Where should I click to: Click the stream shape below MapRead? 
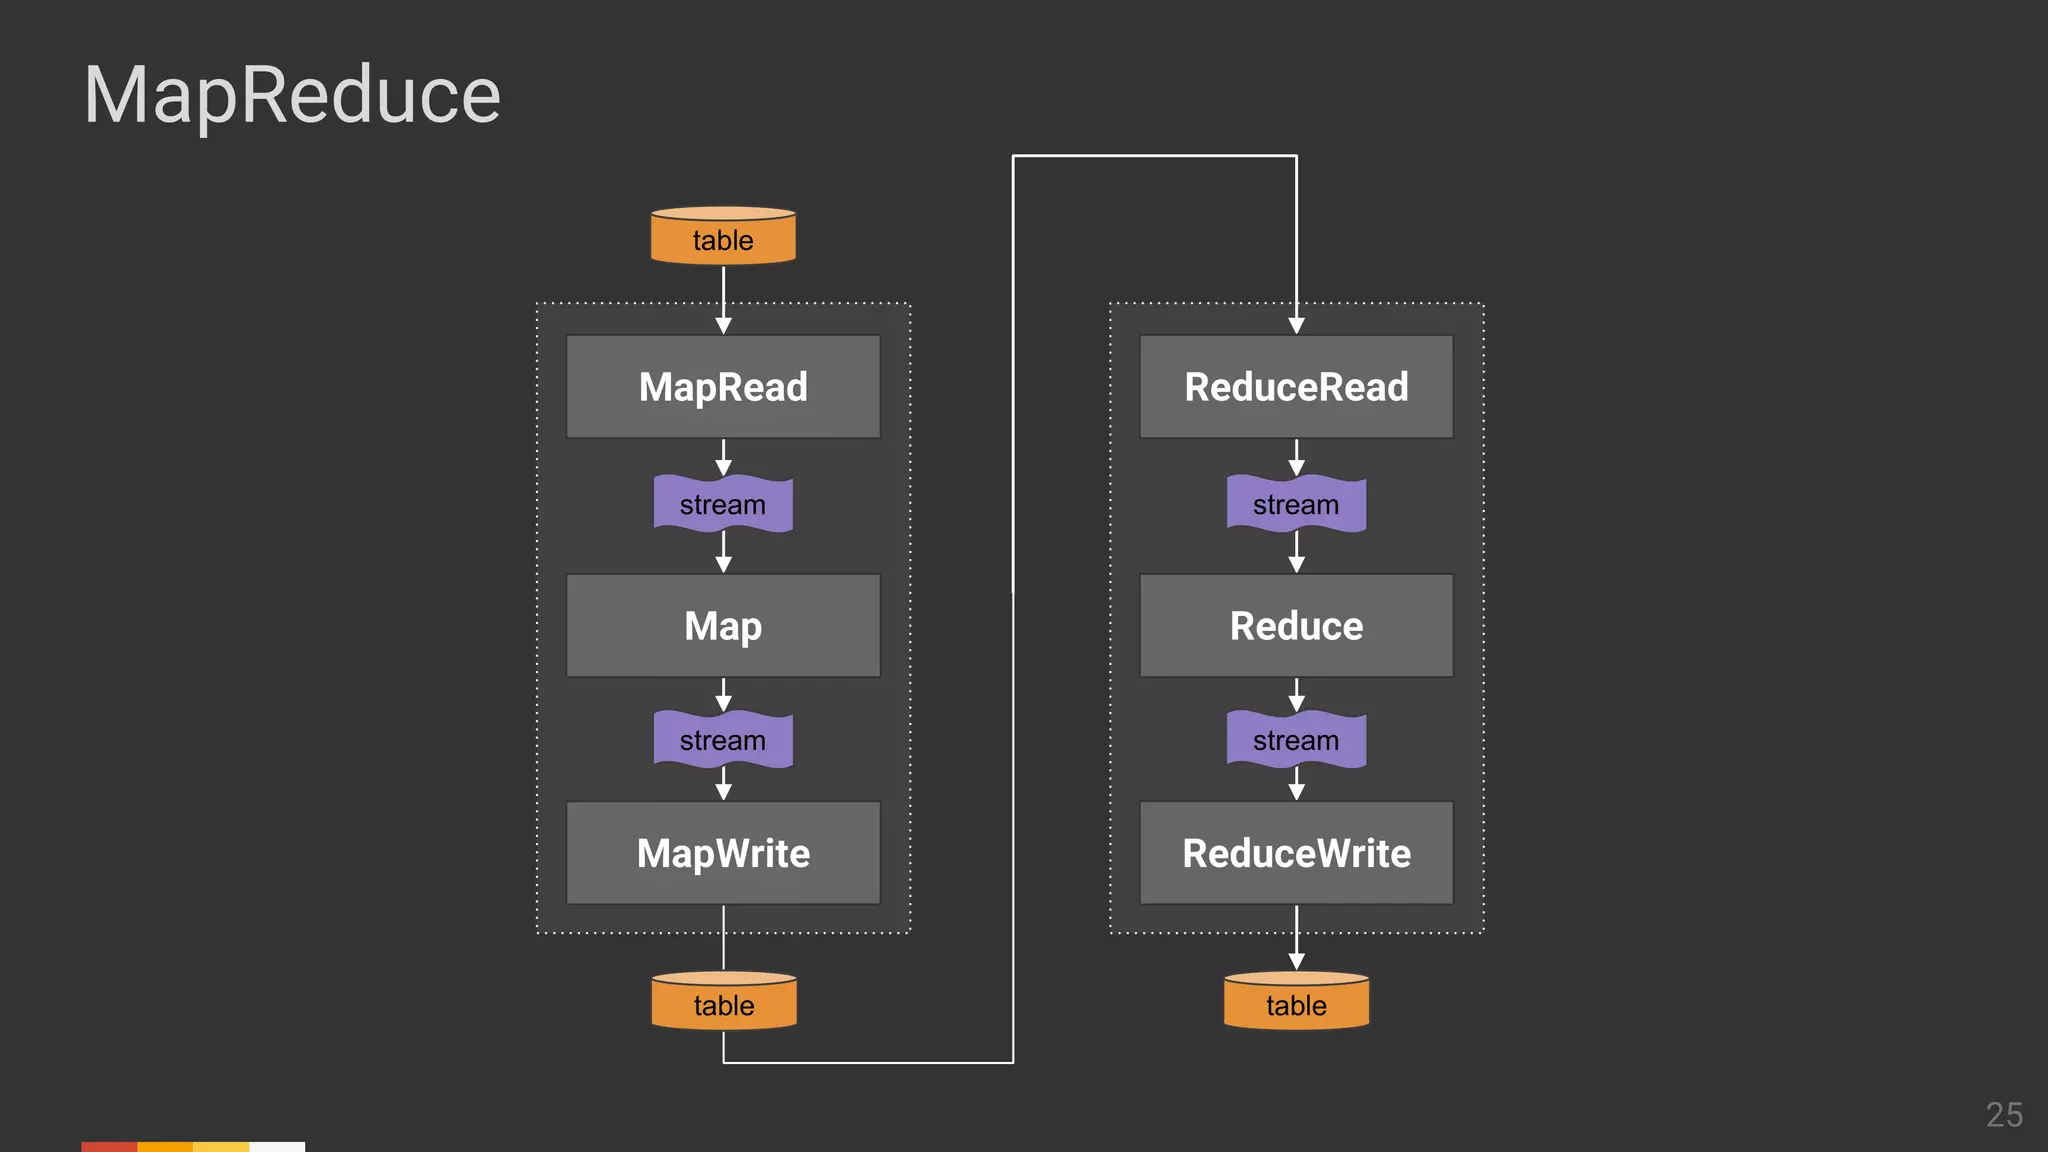723,504
